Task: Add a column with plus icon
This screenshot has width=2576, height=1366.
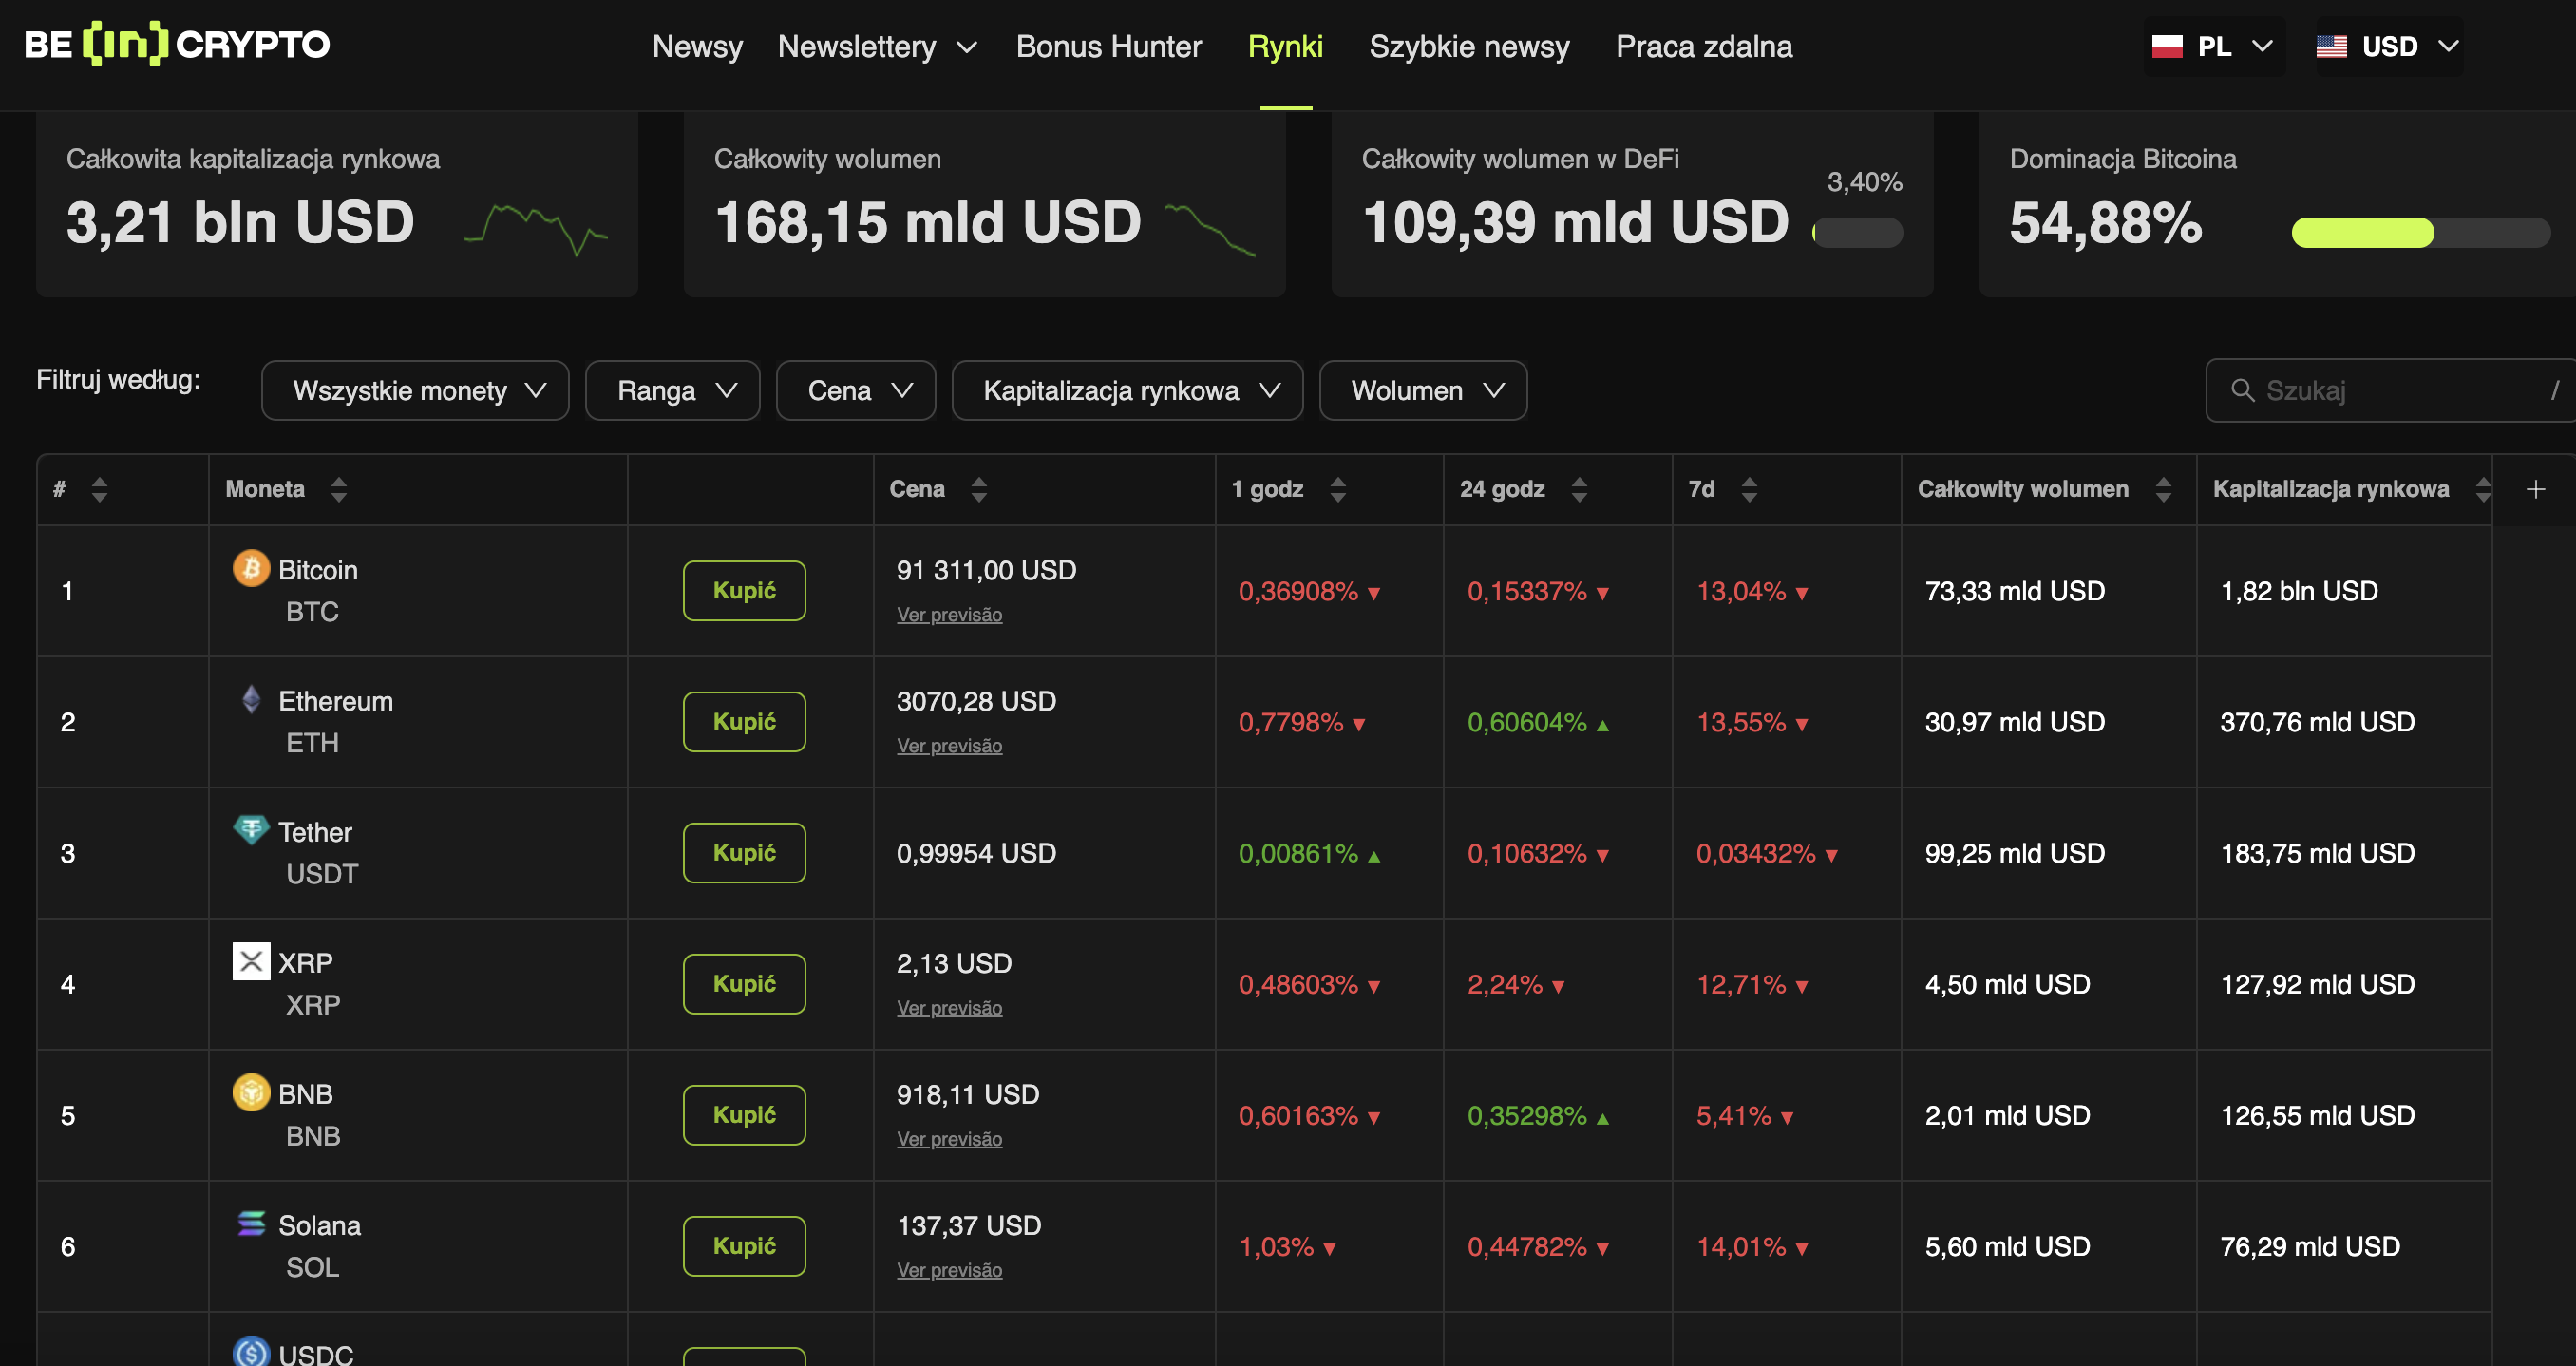Action: (2535, 489)
